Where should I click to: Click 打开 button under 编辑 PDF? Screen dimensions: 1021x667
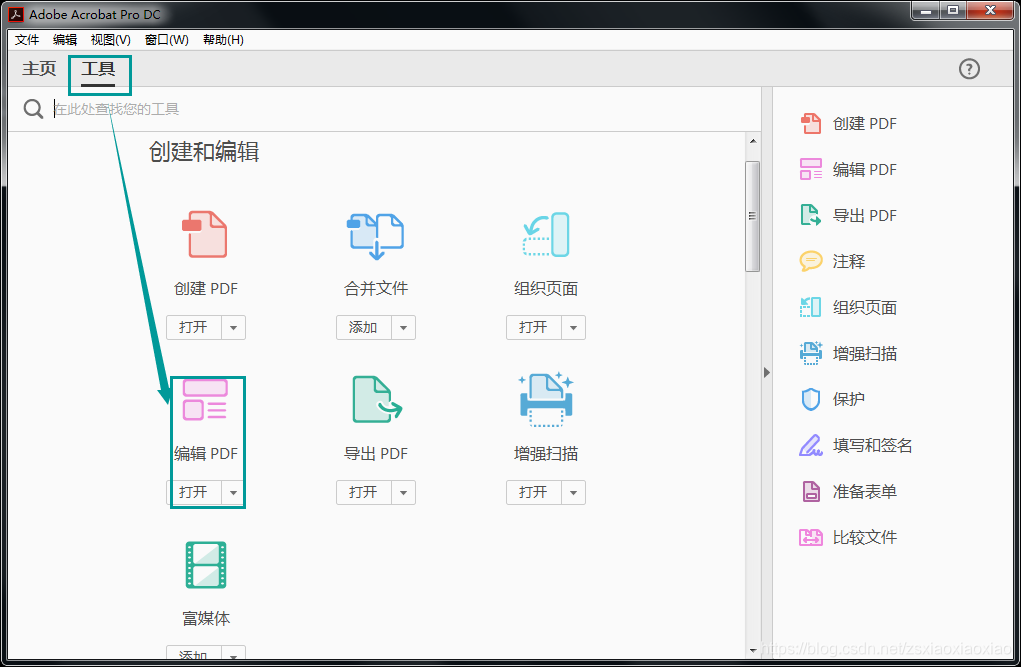(x=194, y=492)
